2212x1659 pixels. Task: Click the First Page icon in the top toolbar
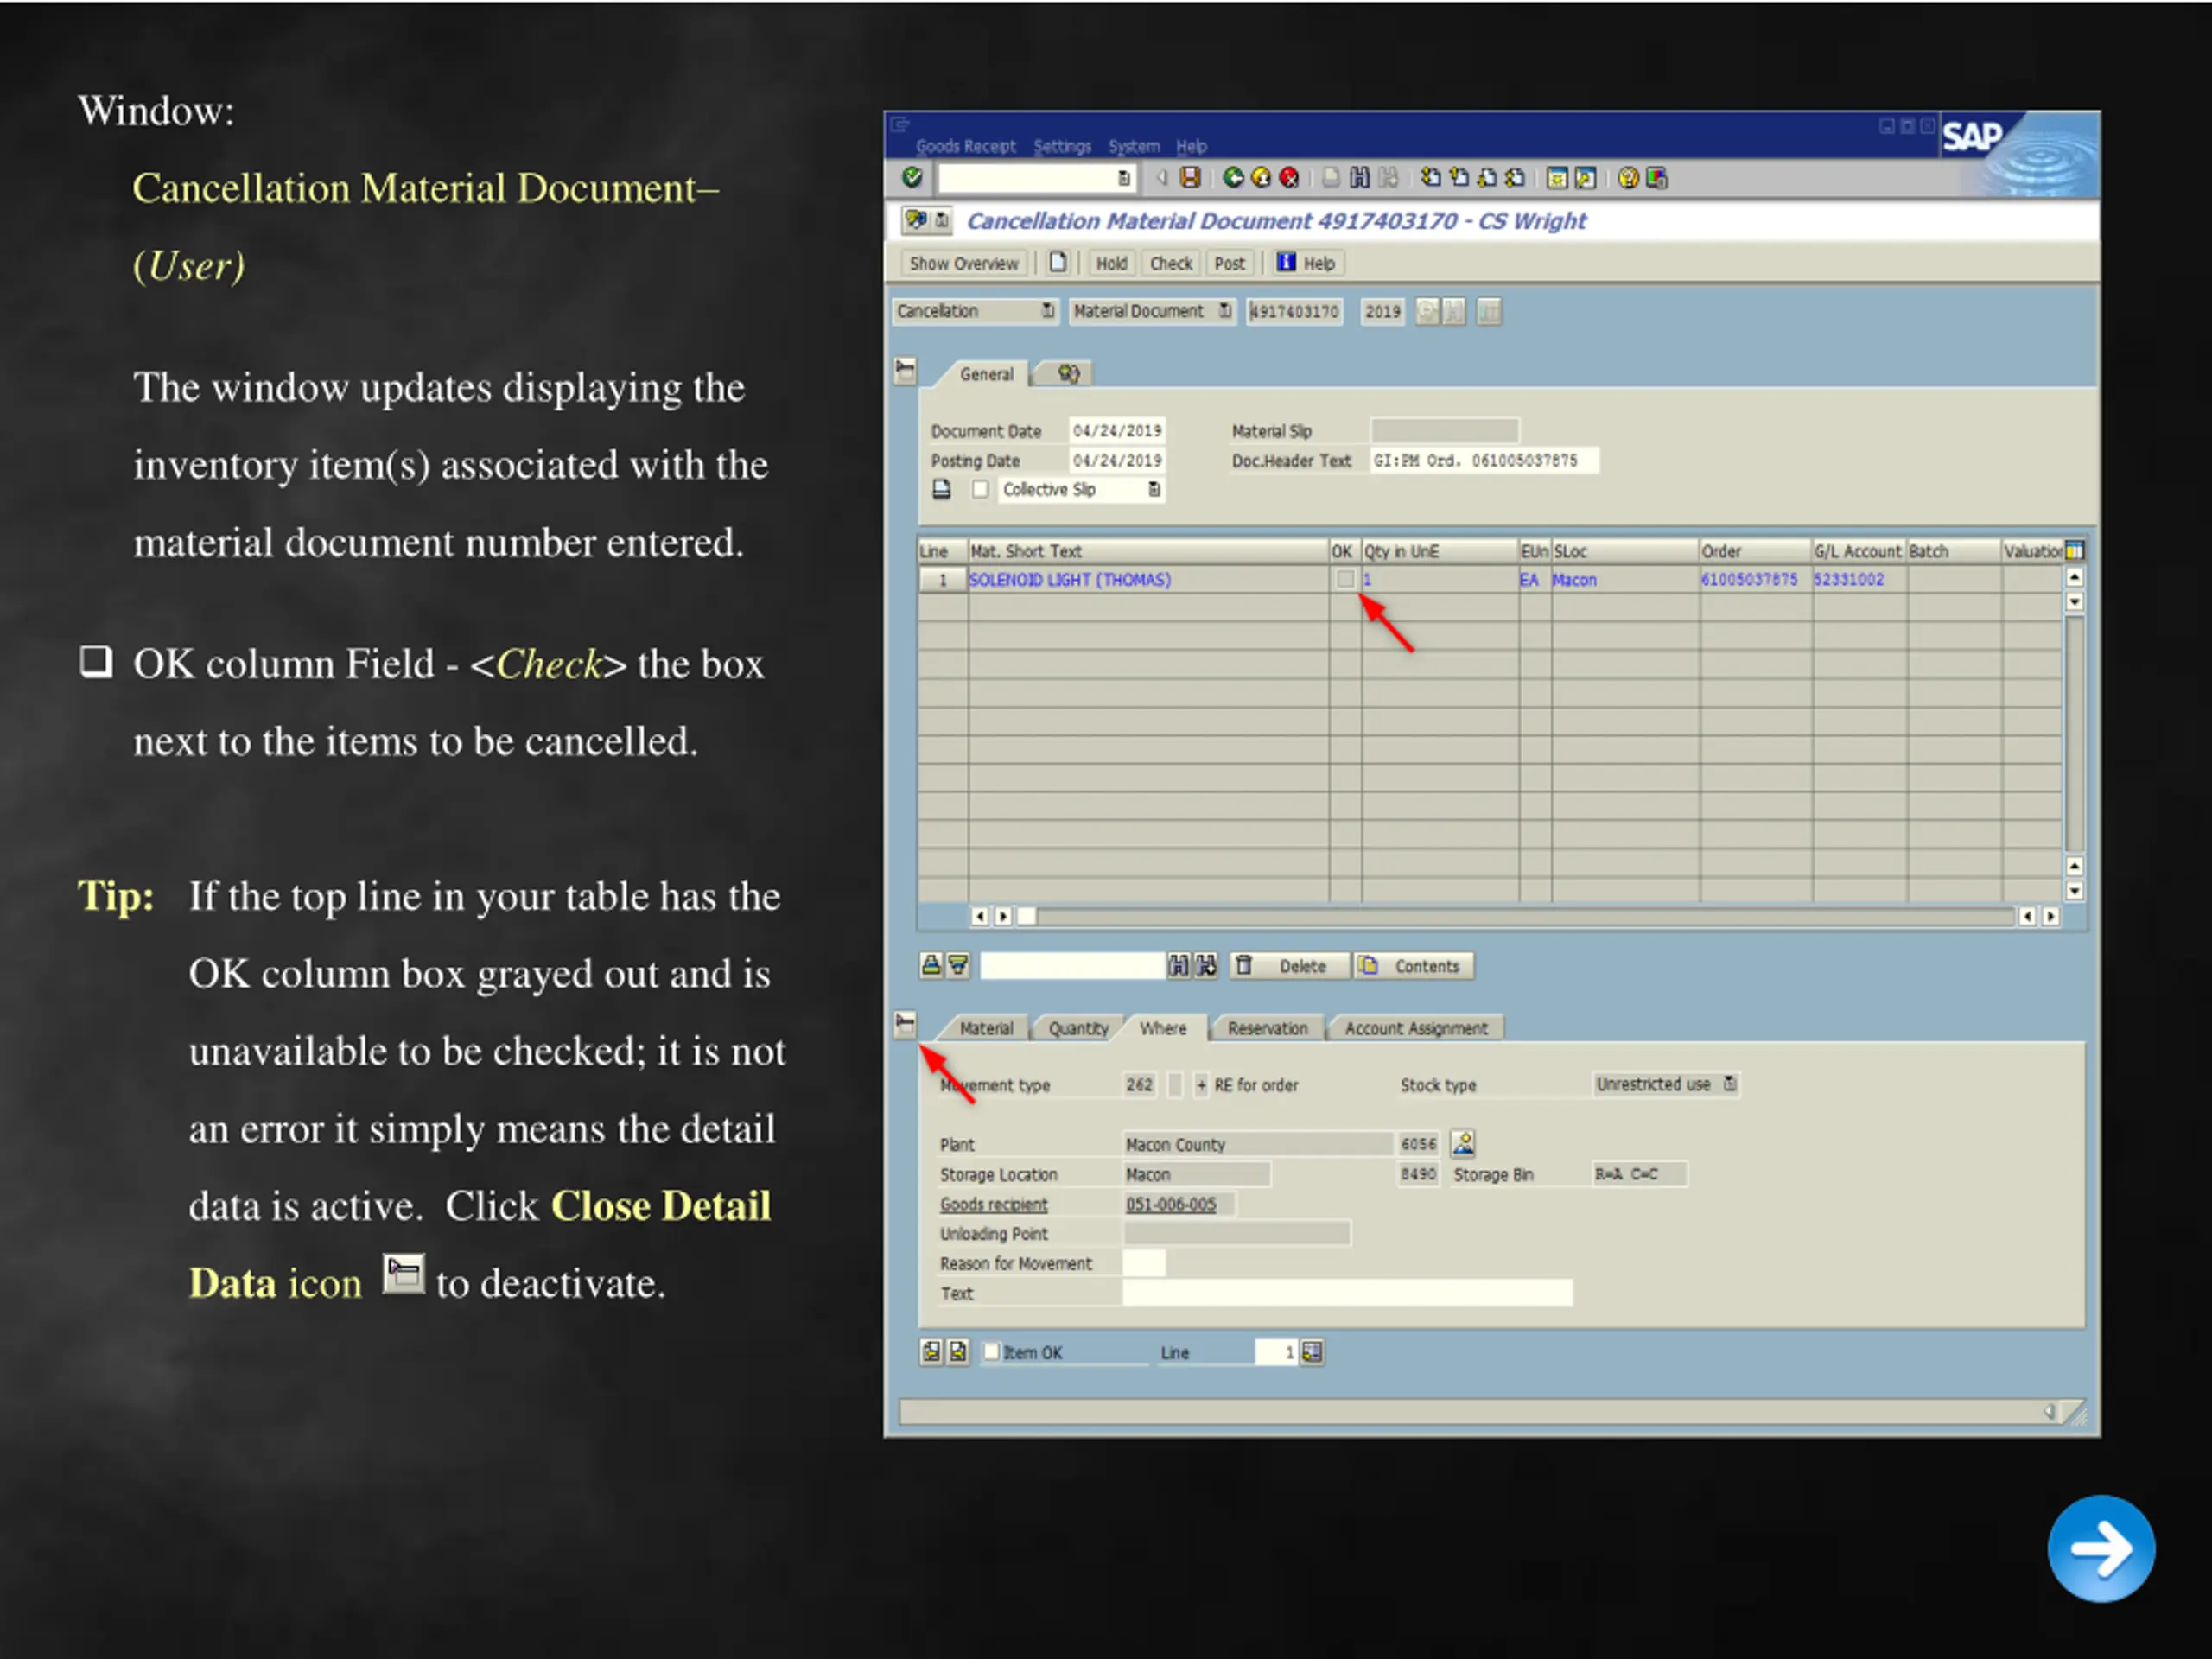coord(1431,178)
